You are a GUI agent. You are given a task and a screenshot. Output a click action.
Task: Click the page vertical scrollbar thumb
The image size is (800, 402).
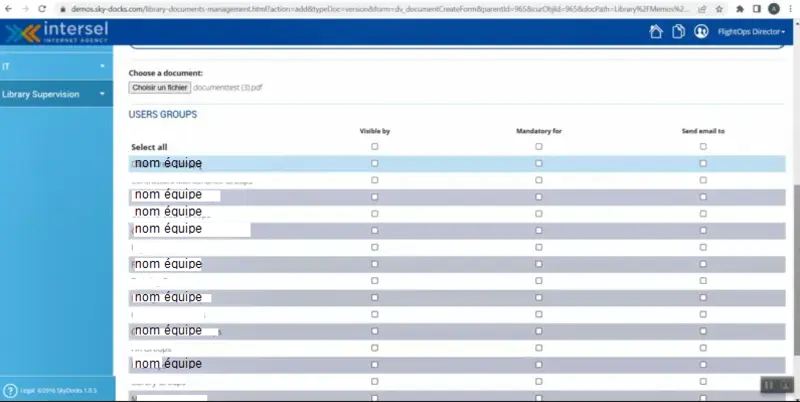pos(795,269)
